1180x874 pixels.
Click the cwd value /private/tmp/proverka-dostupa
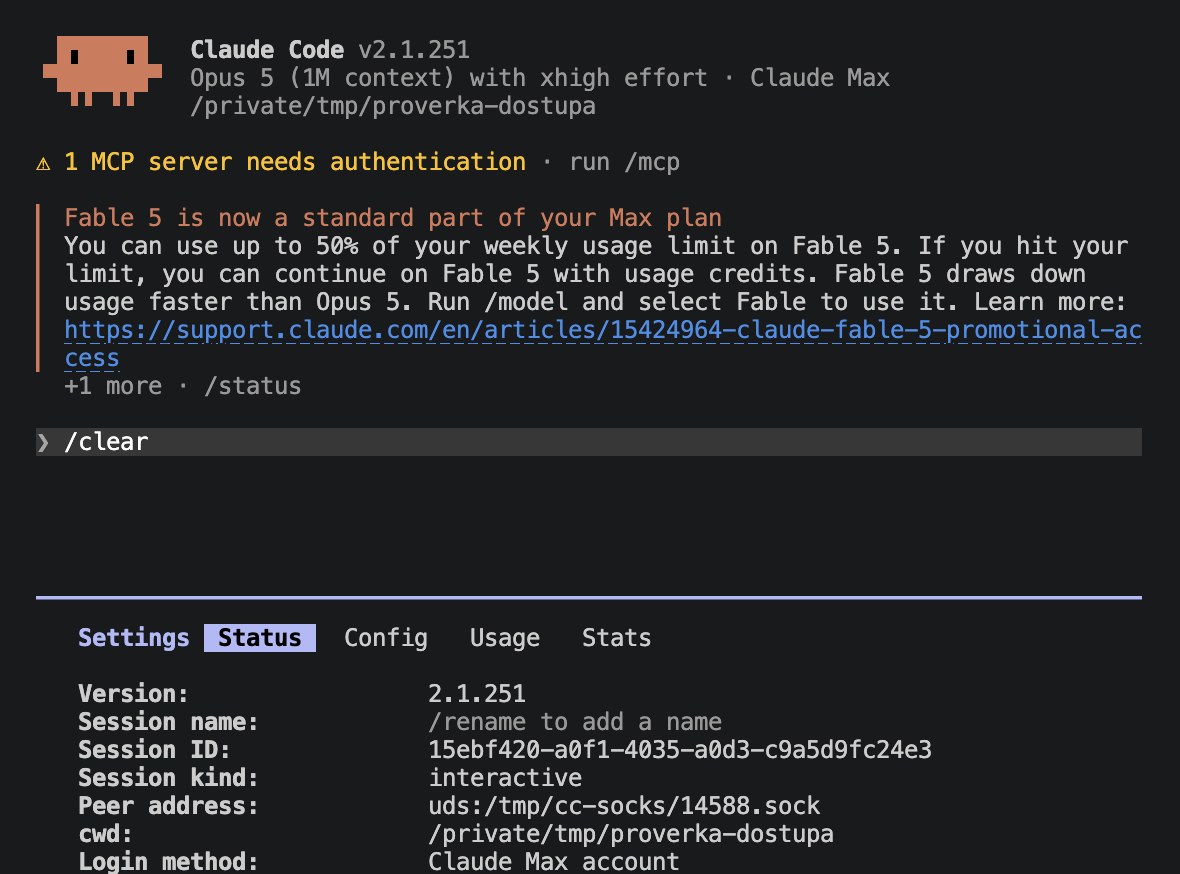631,834
